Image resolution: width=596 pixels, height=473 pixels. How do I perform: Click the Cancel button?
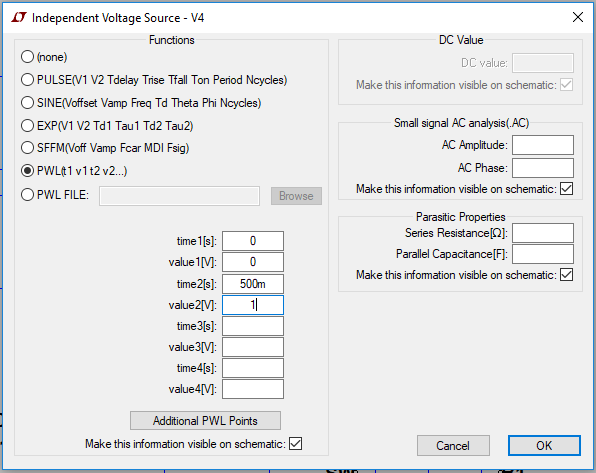click(x=453, y=445)
